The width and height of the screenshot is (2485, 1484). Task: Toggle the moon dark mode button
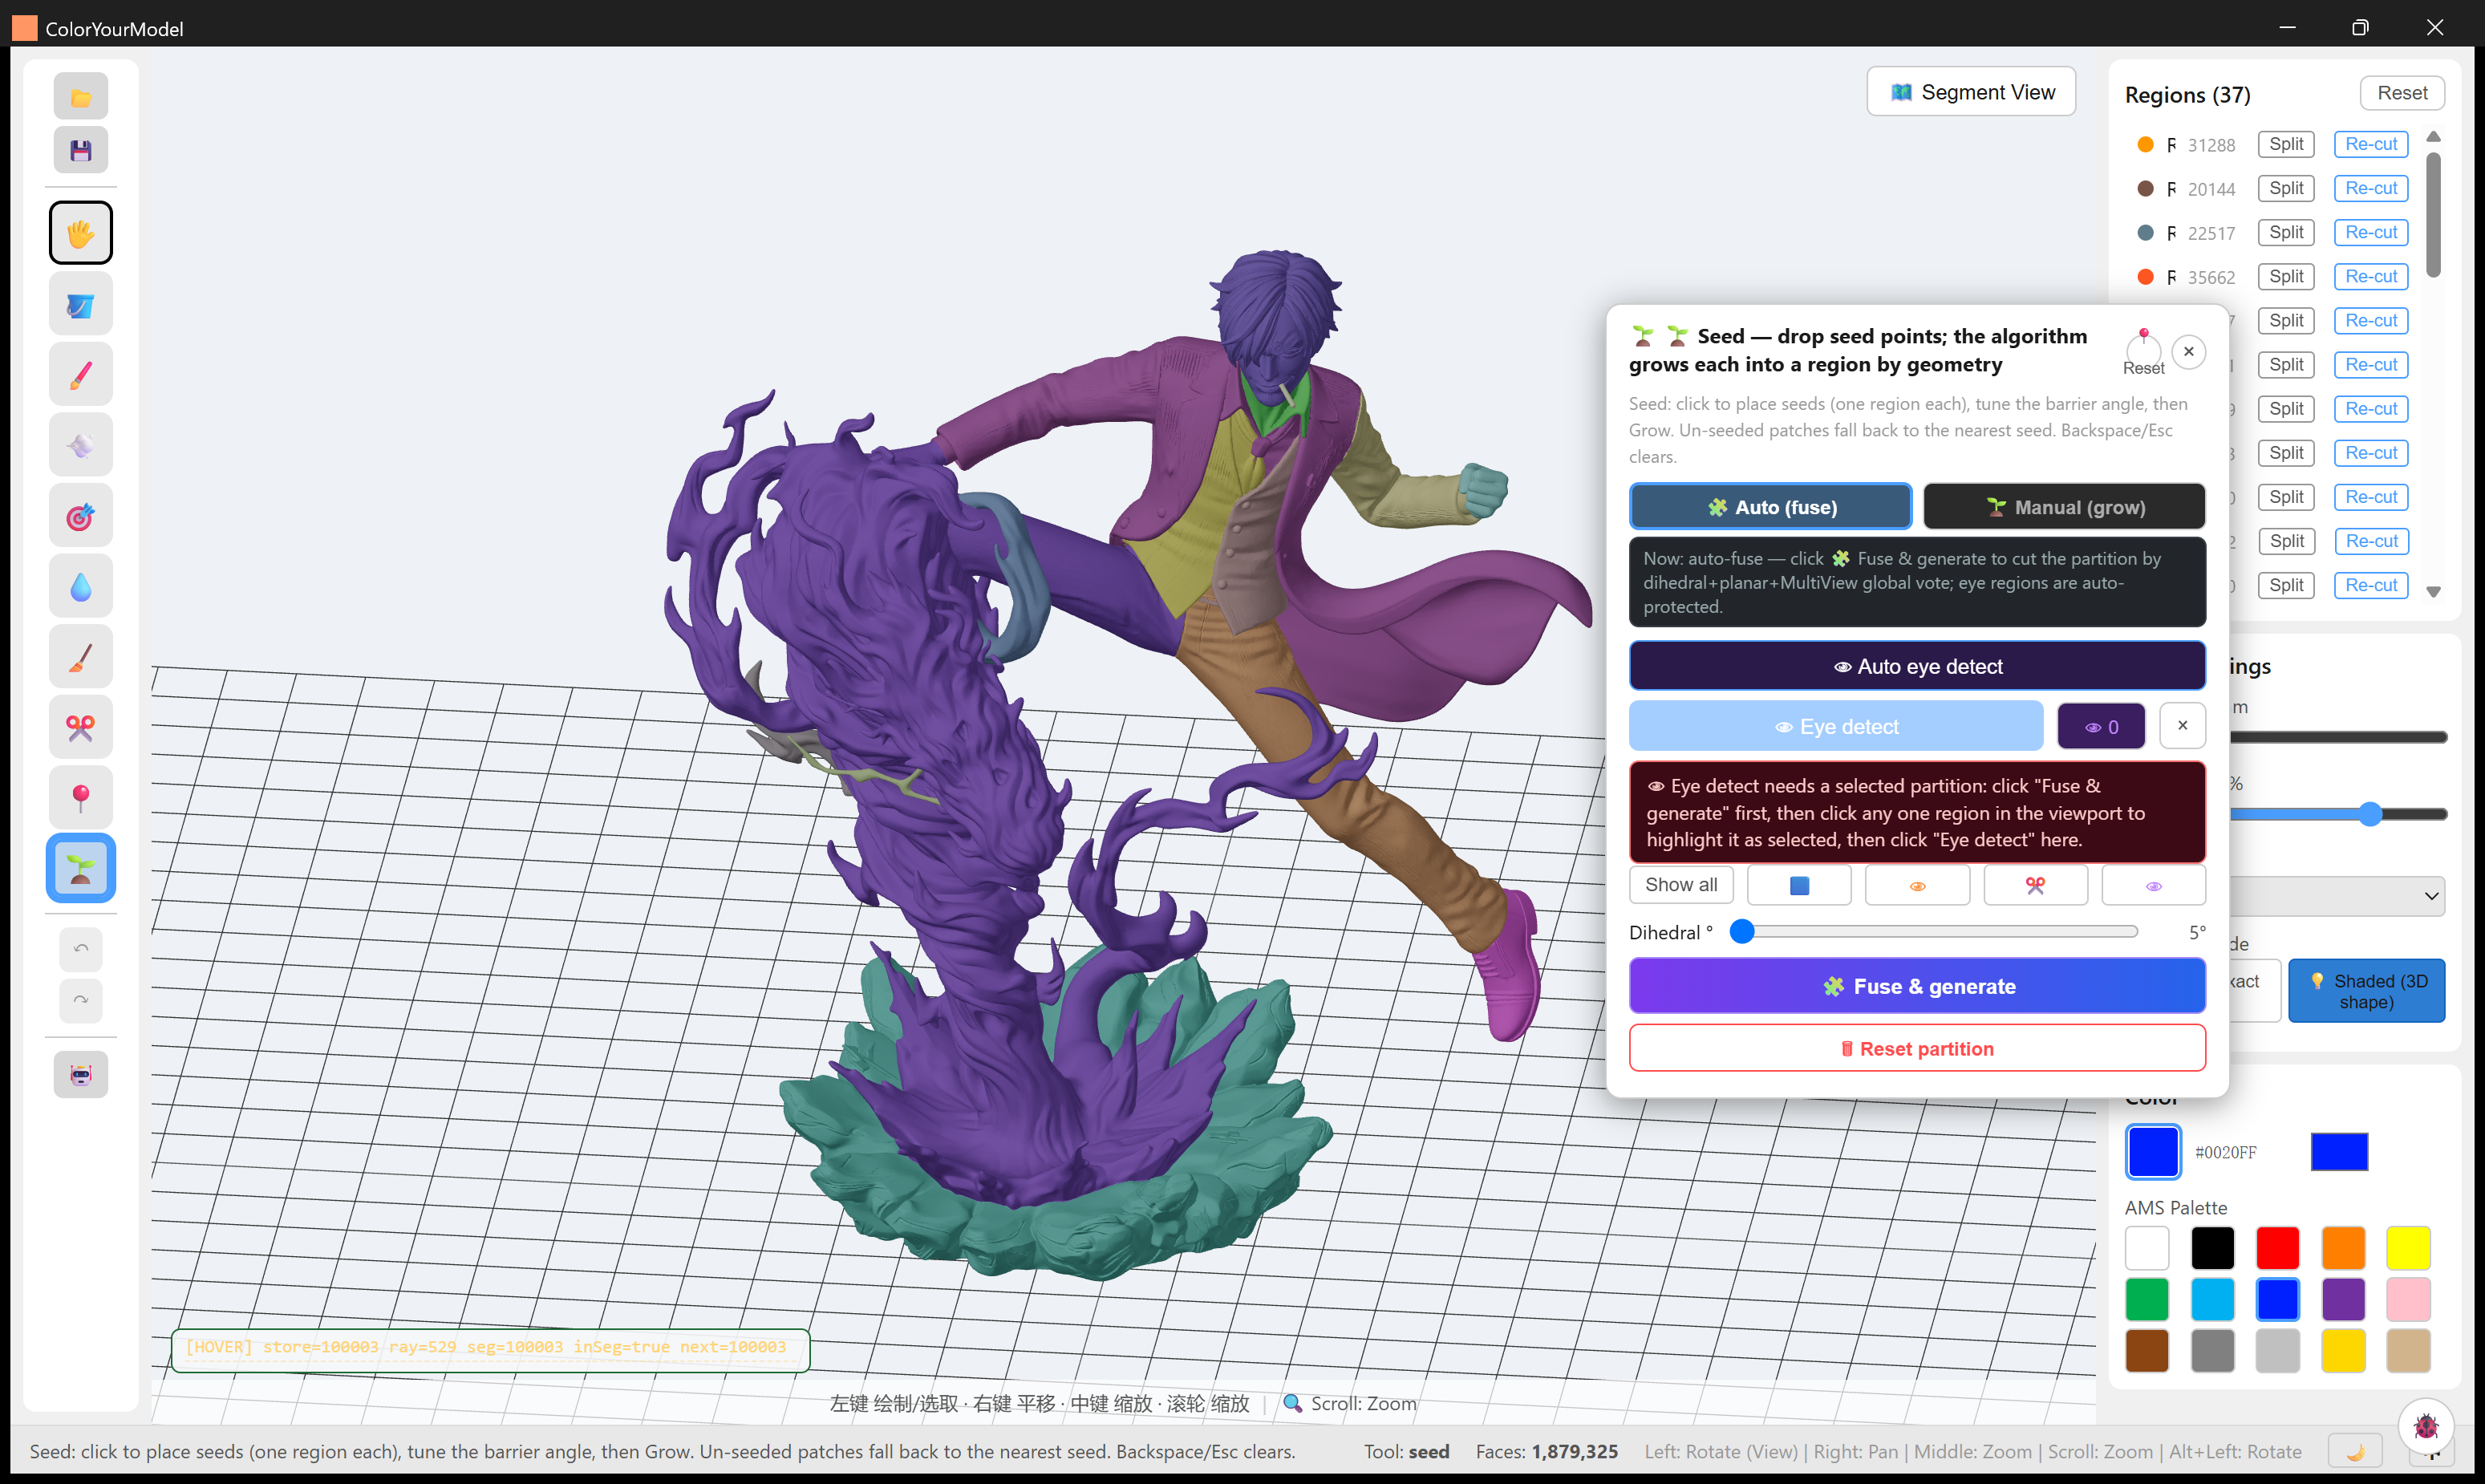coord(2355,1452)
